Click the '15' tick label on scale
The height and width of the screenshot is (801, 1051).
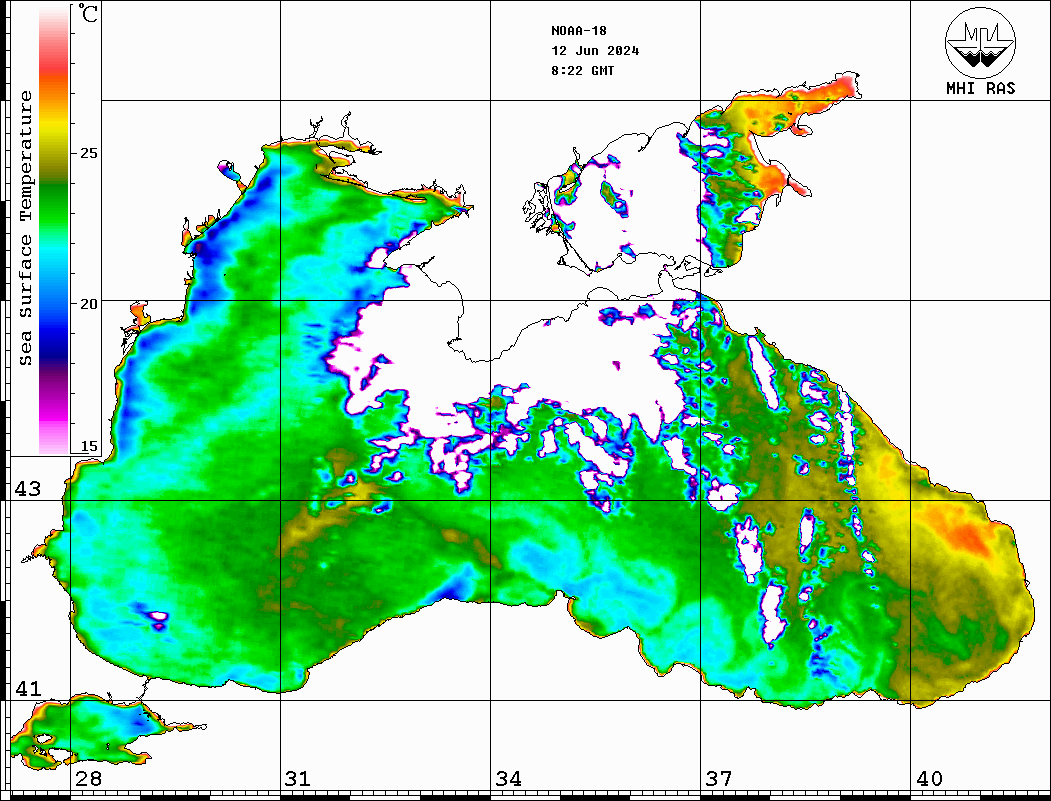tap(88, 446)
